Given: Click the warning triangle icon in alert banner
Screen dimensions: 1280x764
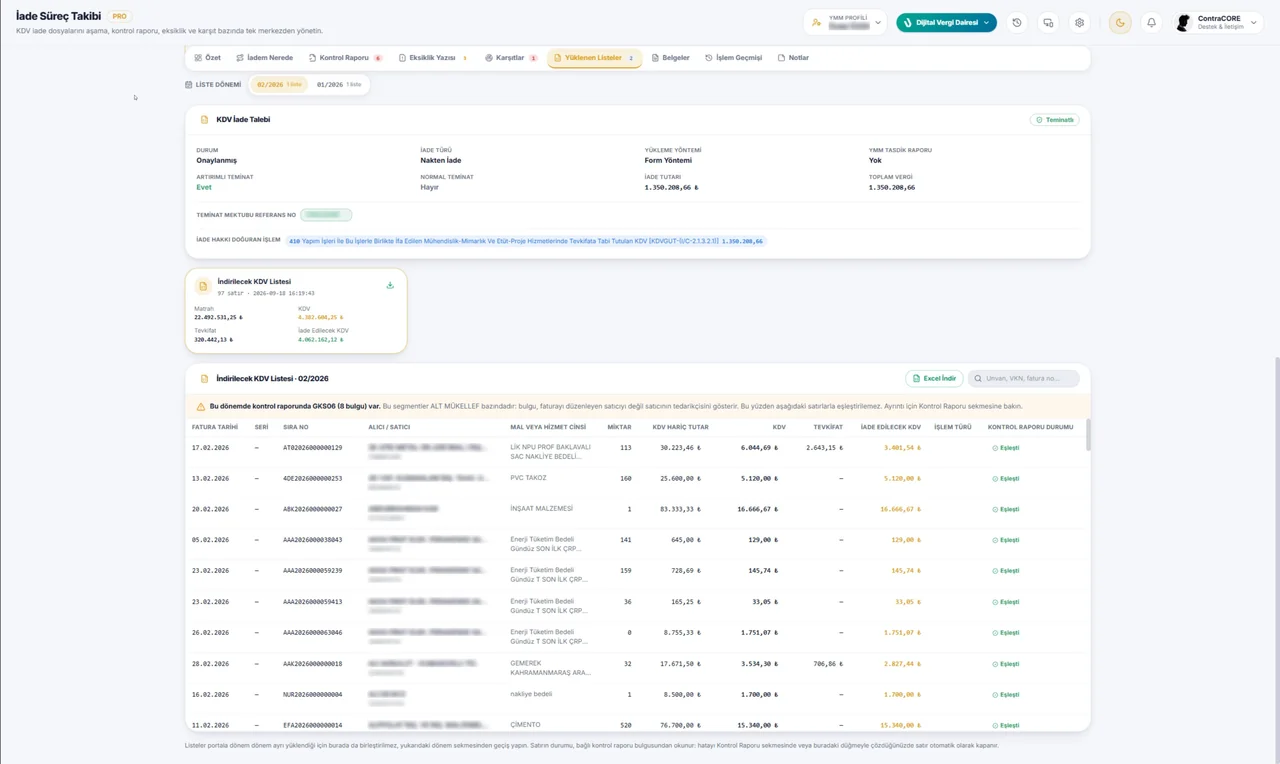Looking at the screenshot, I should [201, 407].
